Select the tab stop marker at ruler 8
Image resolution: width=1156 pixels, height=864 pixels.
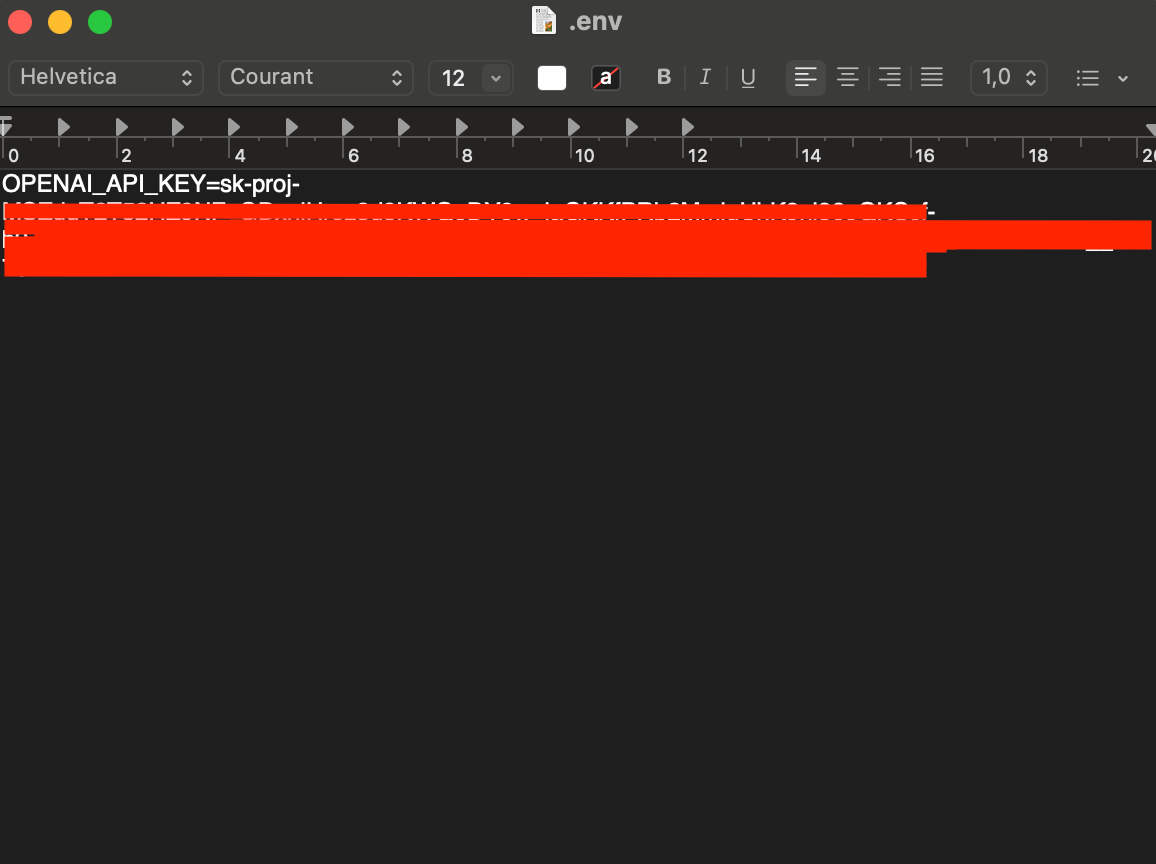[461, 127]
